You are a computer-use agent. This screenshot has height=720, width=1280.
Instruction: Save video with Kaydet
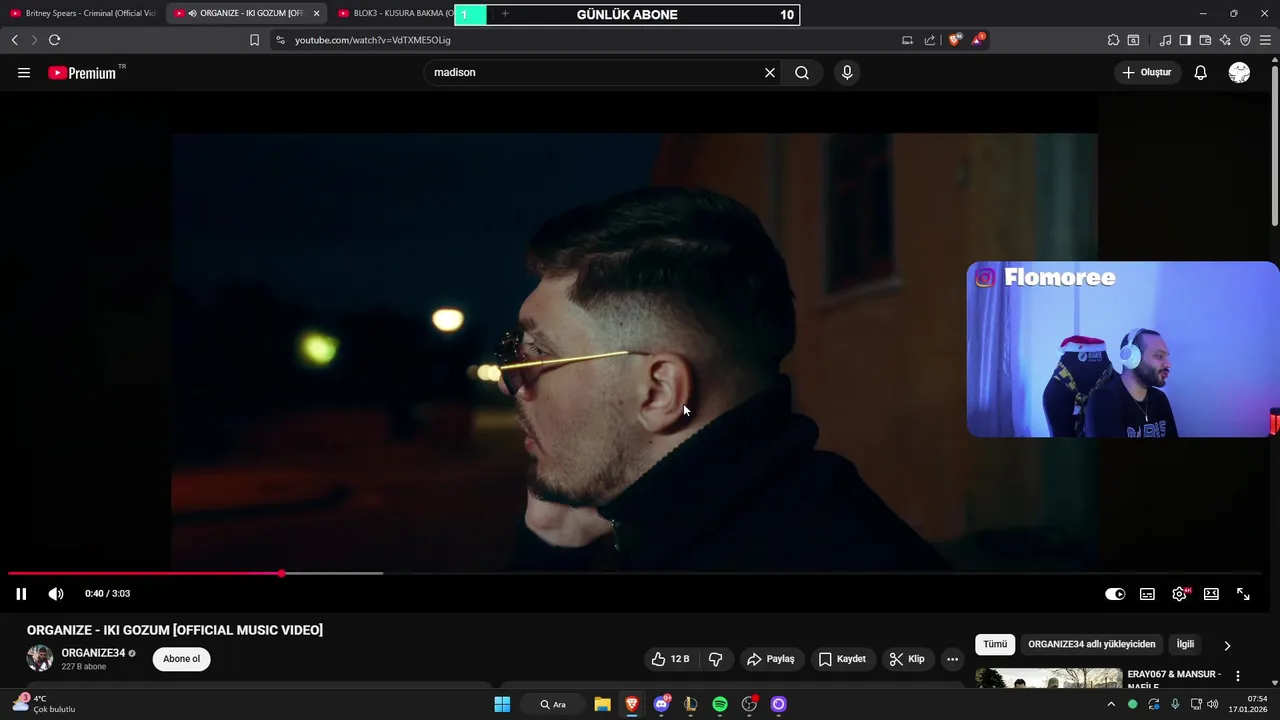click(842, 659)
